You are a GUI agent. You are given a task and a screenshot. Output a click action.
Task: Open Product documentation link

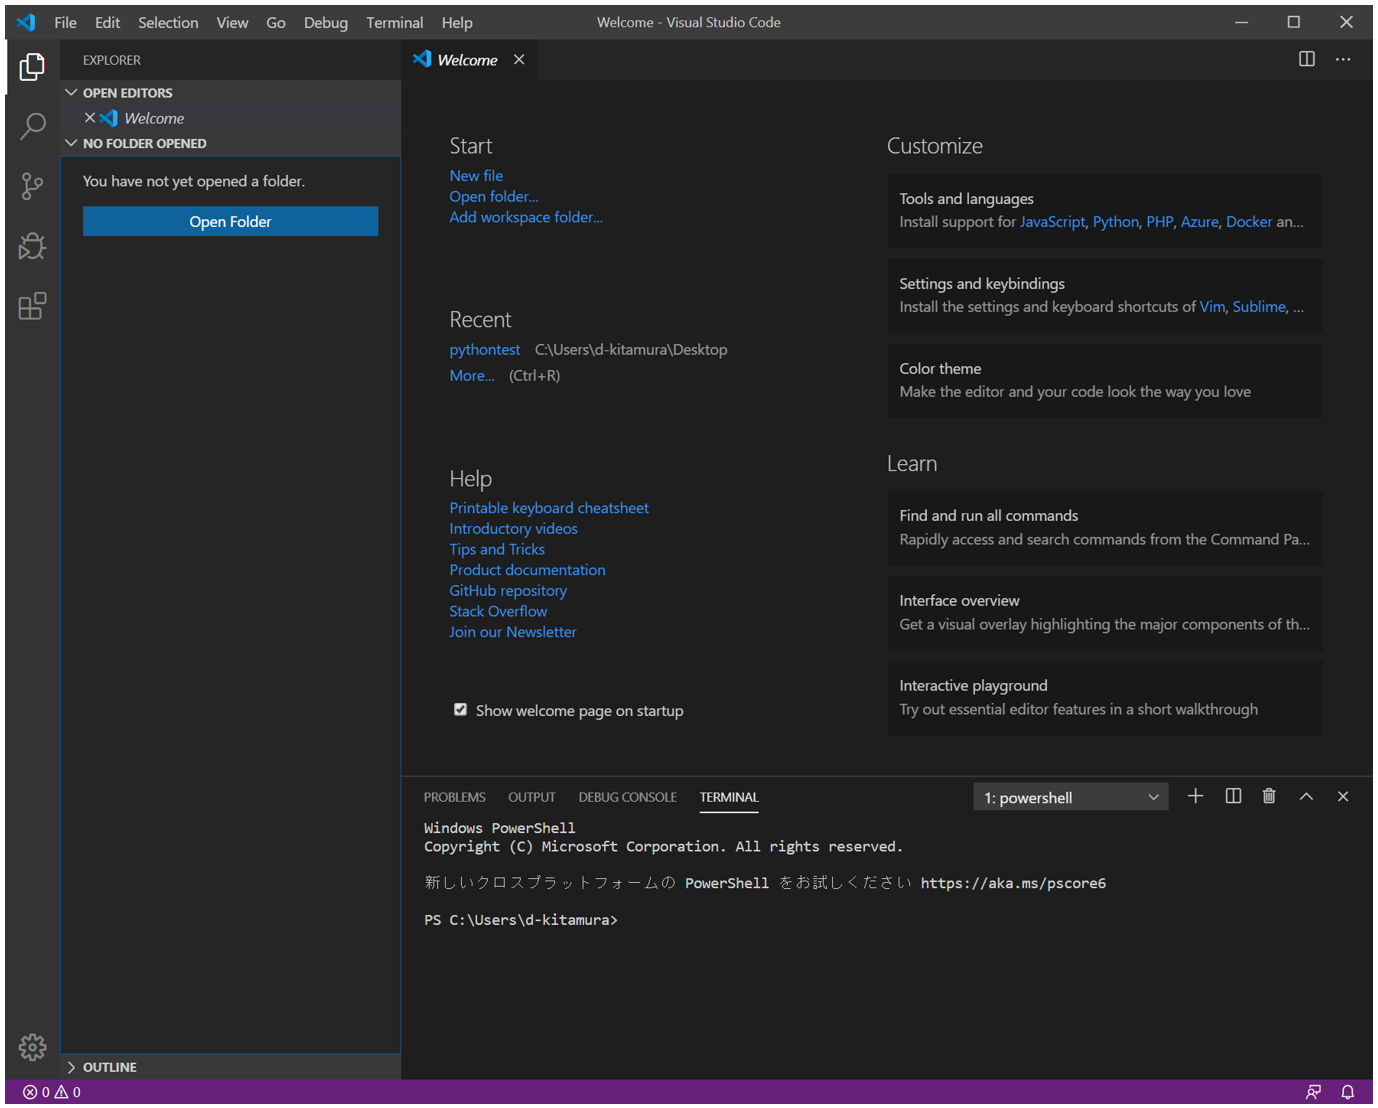click(527, 570)
